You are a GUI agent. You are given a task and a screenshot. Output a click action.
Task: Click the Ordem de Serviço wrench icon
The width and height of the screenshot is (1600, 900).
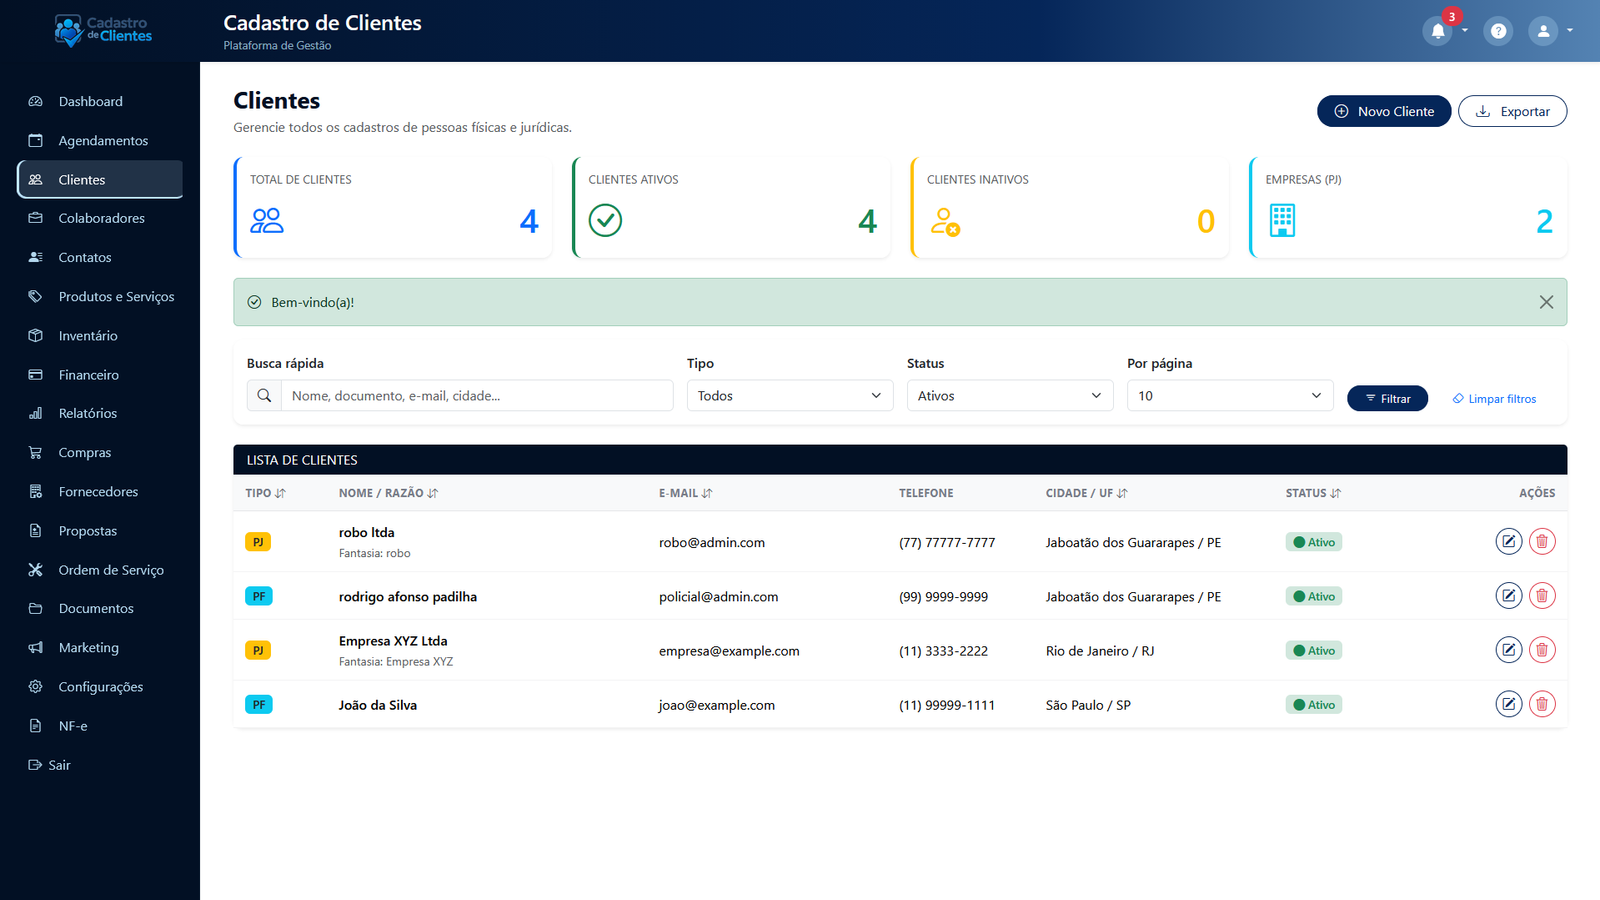pos(35,569)
